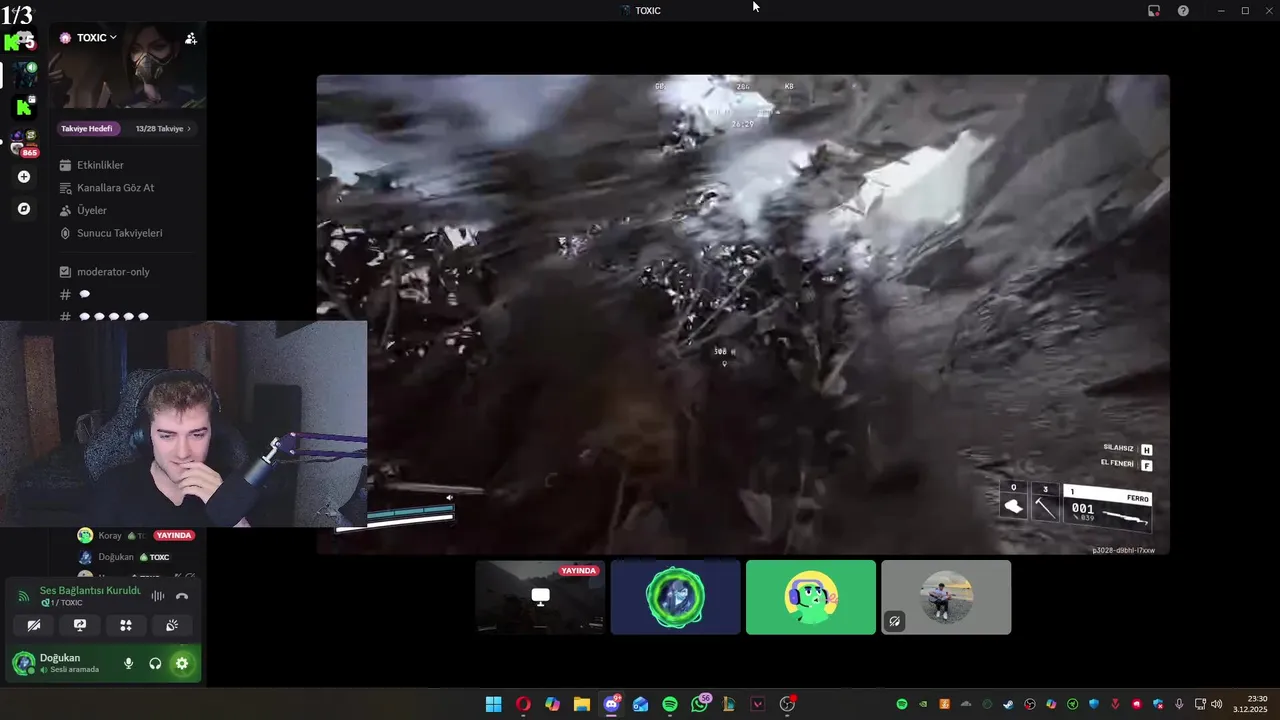The height and width of the screenshot is (720, 1280).
Task: Toggle noise suppression waveform icon
Action: pyautogui.click(x=158, y=596)
